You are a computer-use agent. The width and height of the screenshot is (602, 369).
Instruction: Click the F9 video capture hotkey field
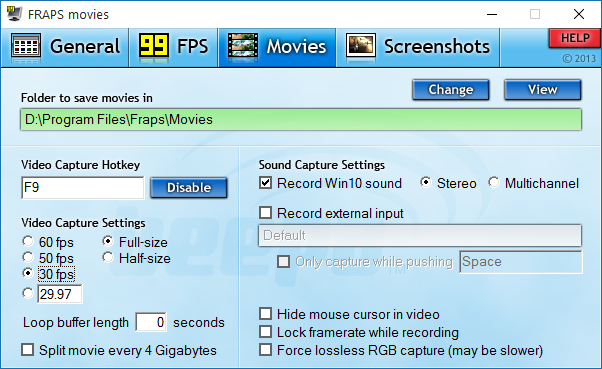pos(83,188)
